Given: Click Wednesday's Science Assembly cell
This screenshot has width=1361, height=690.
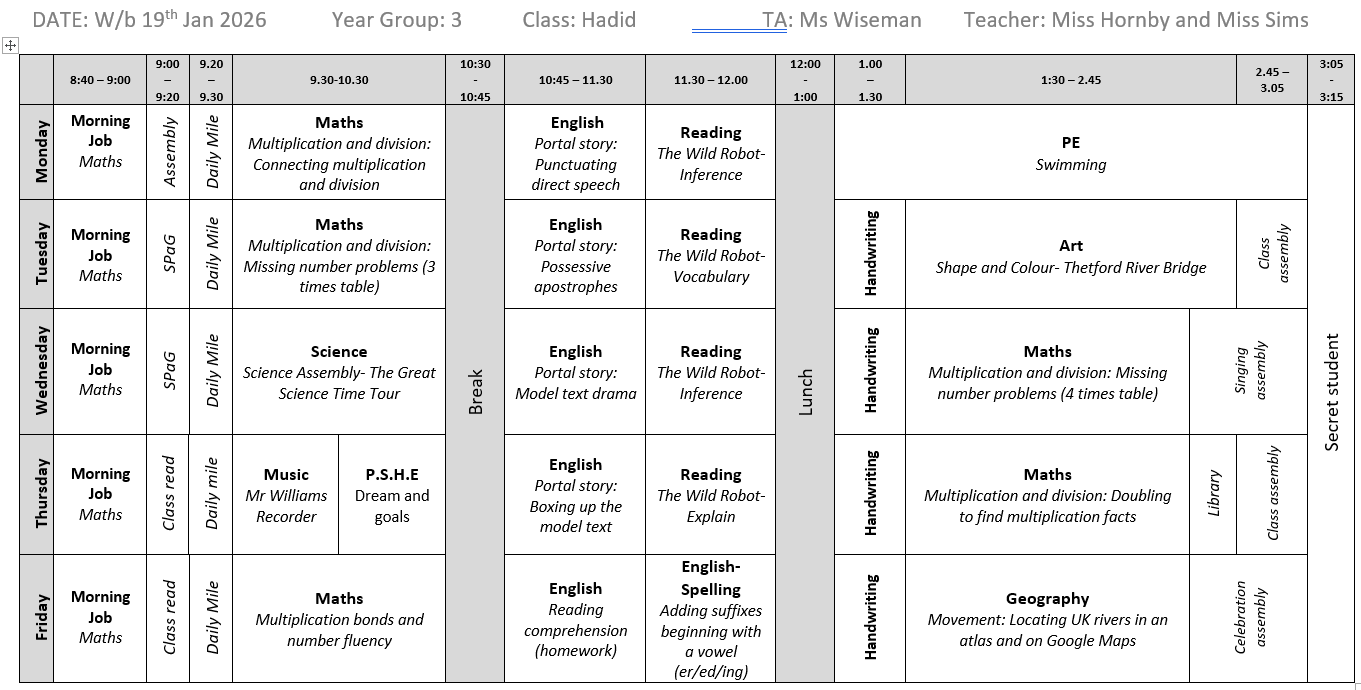Looking at the screenshot, I should 339,372.
